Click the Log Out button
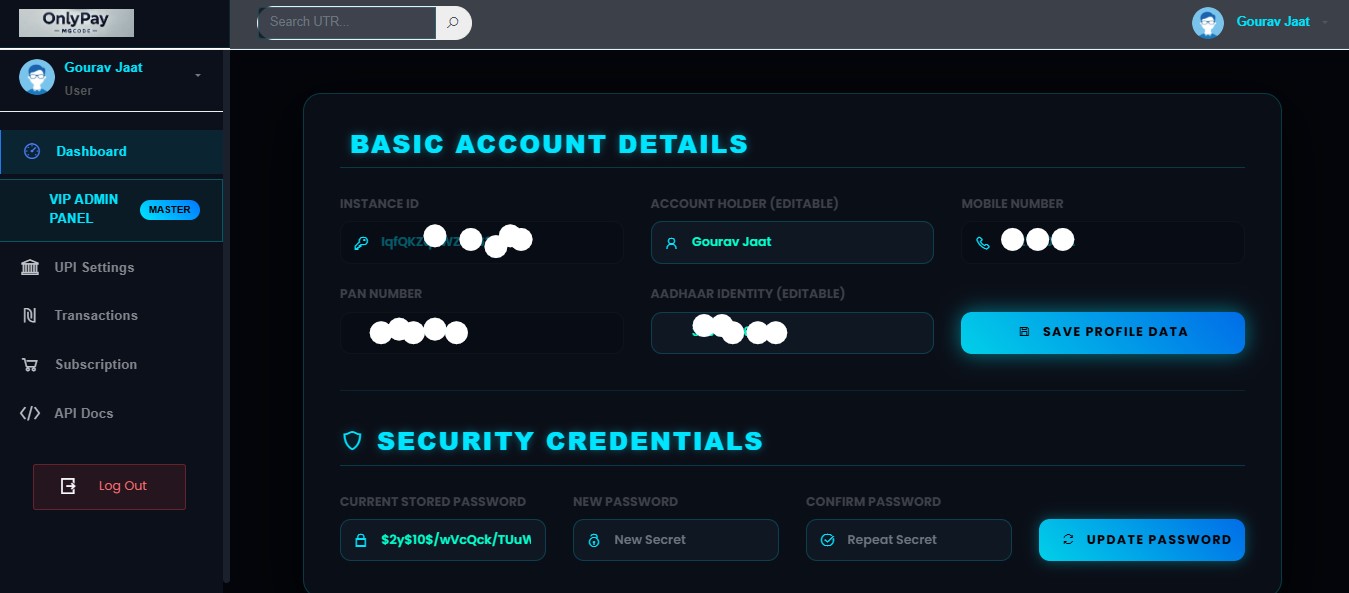This screenshot has width=1349, height=593. point(109,486)
